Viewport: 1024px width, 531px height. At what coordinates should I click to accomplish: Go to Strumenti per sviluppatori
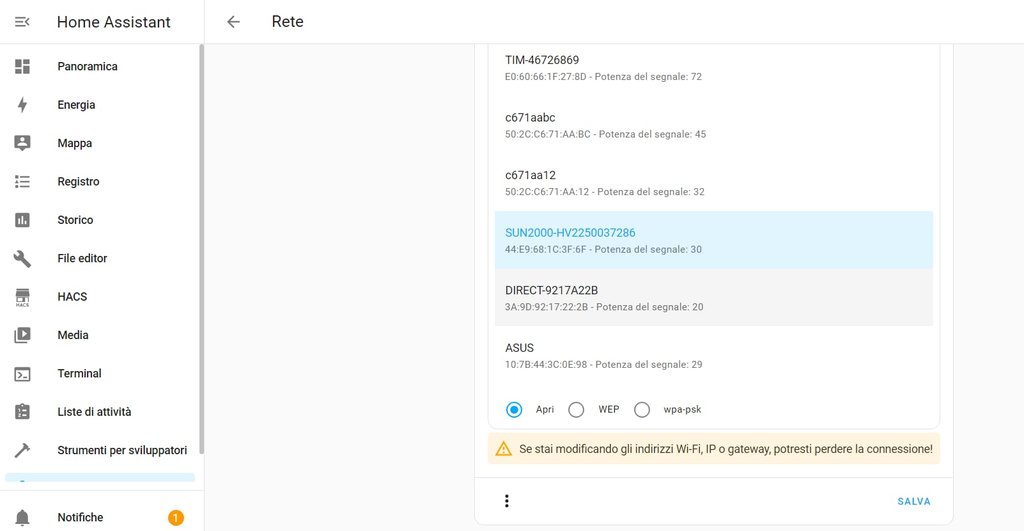tap(122, 450)
